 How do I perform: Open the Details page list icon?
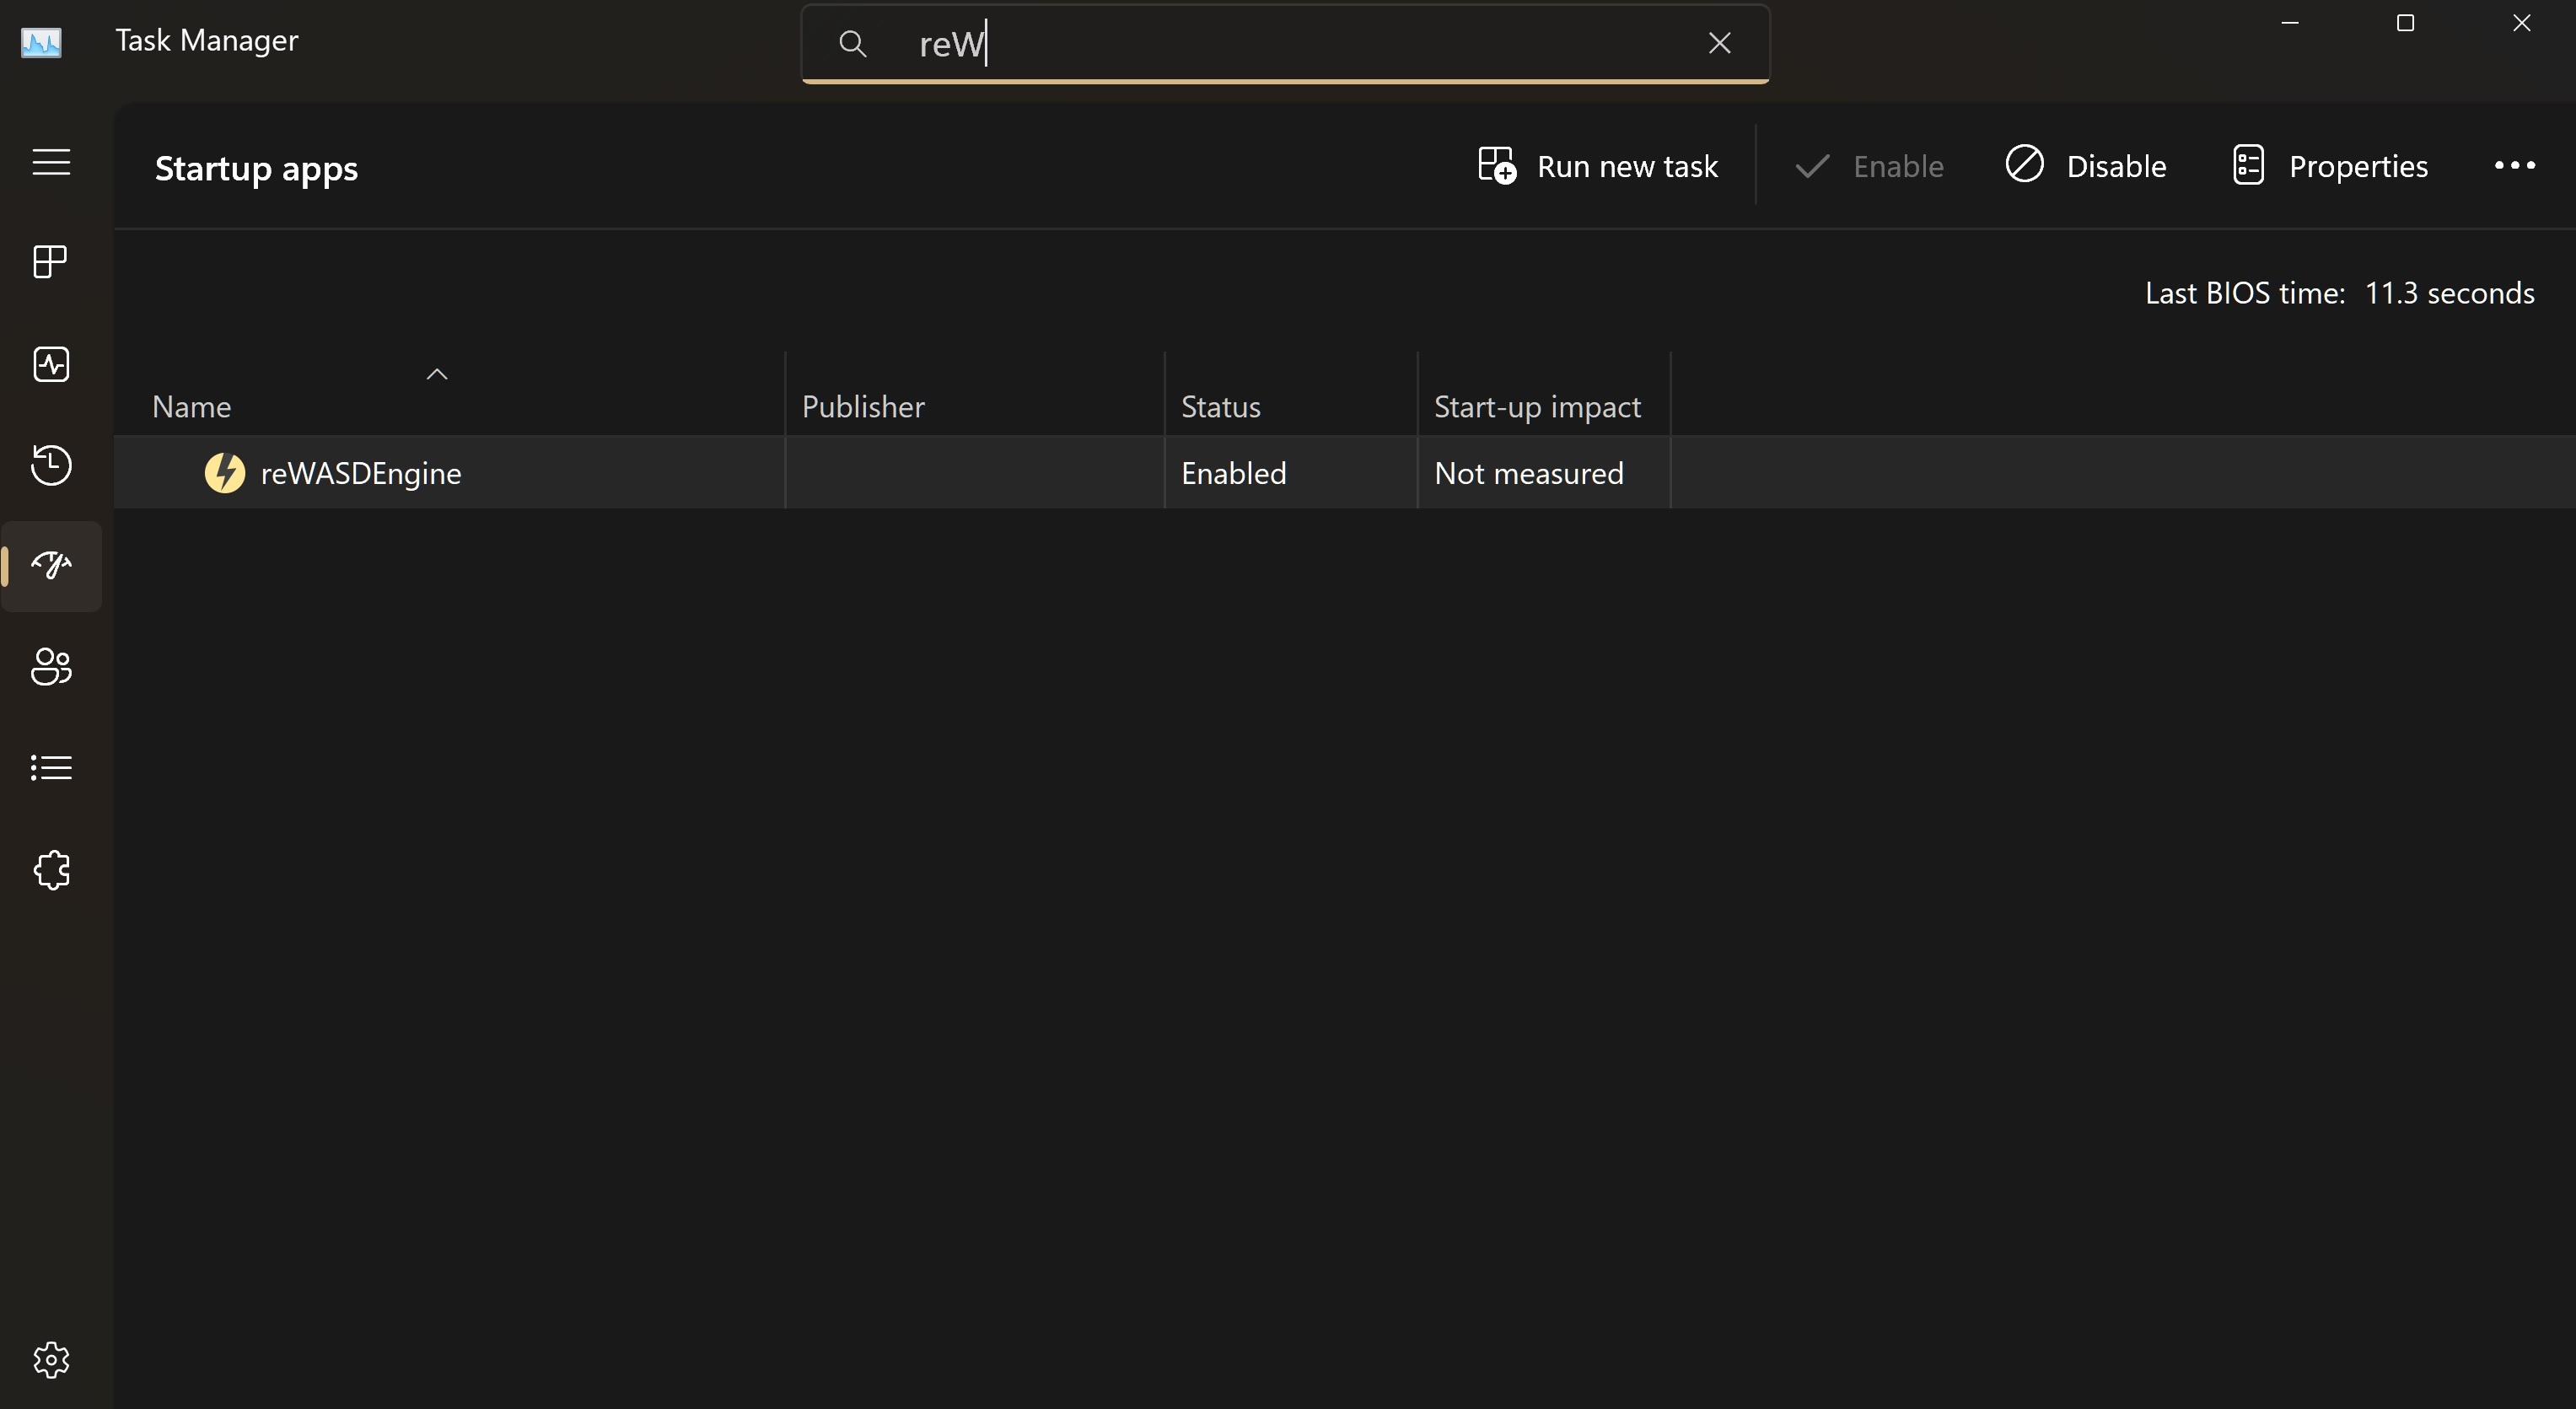pos(51,768)
